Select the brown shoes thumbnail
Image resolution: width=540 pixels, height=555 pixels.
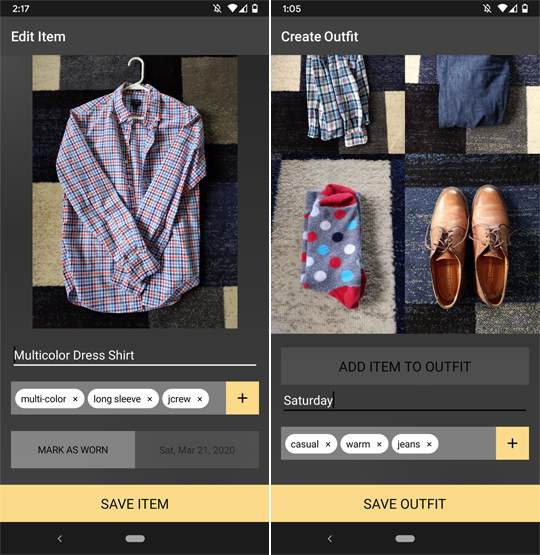click(x=473, y=244)
